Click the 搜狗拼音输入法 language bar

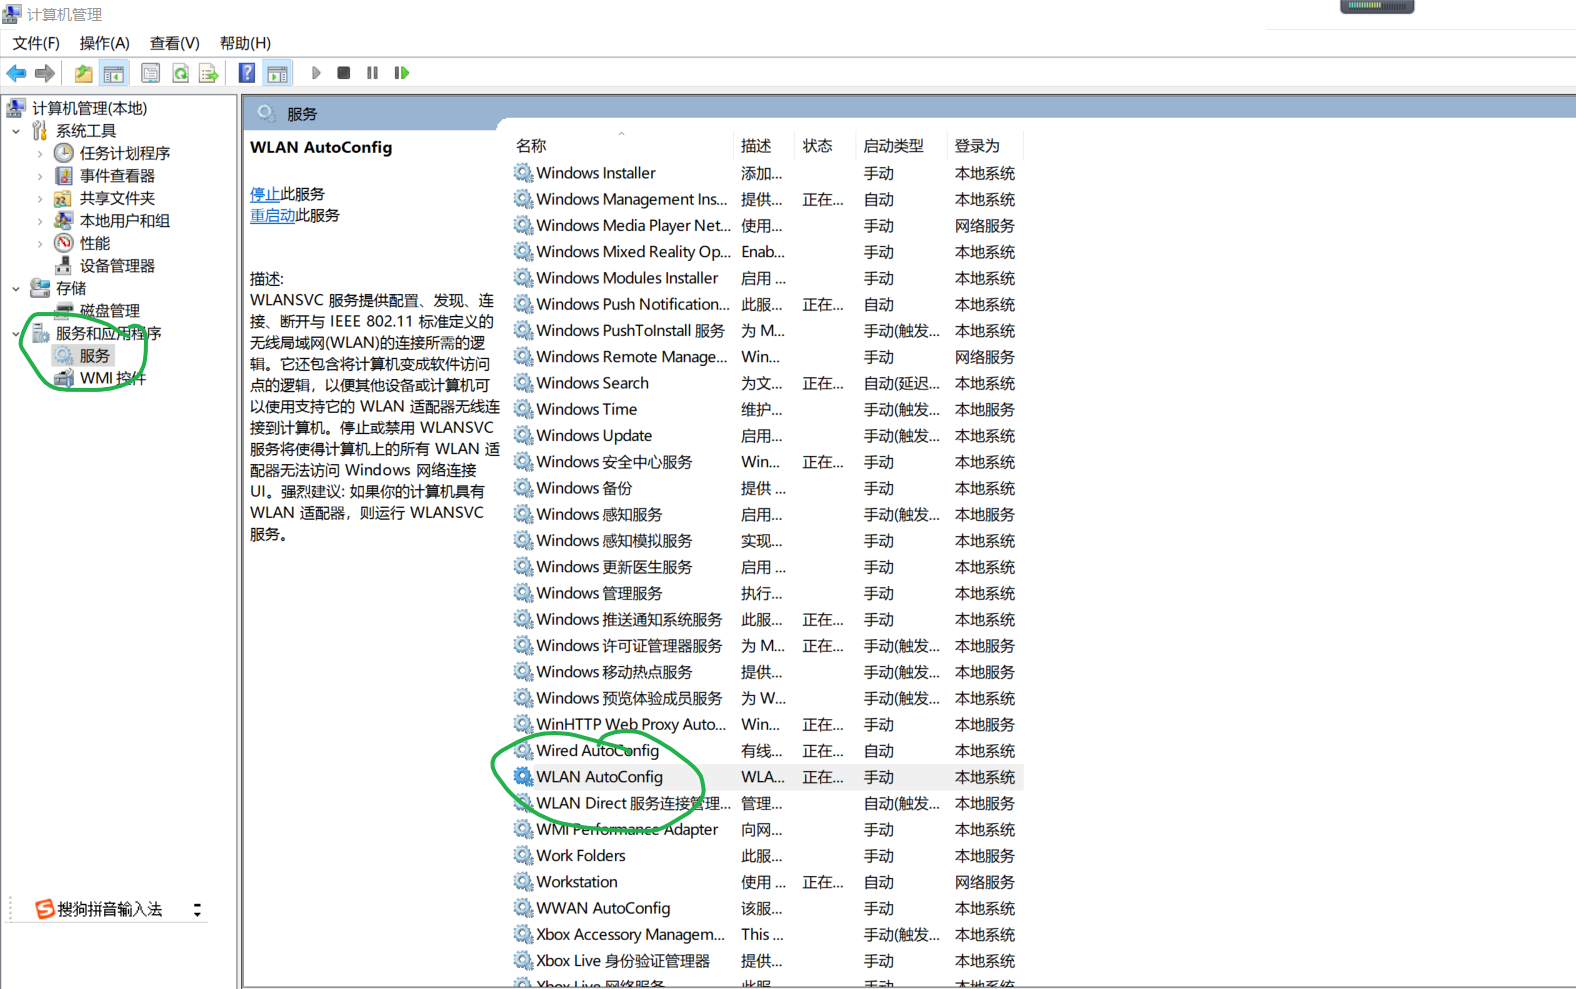[100, 909]
